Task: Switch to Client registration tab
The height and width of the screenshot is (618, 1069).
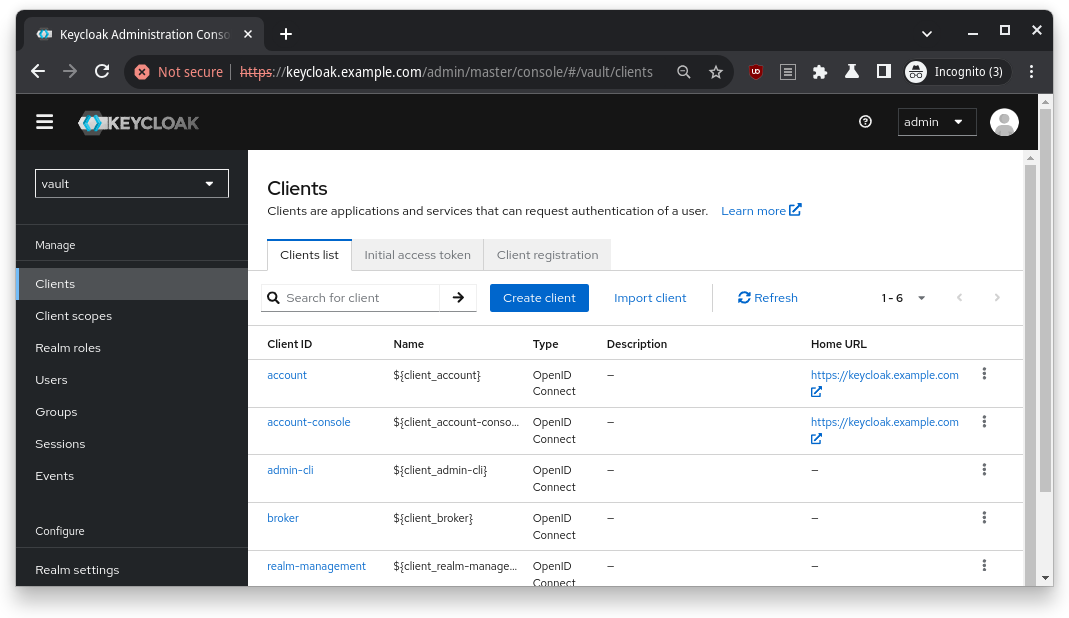Action: pyautogui.click(x=547, y=255)
